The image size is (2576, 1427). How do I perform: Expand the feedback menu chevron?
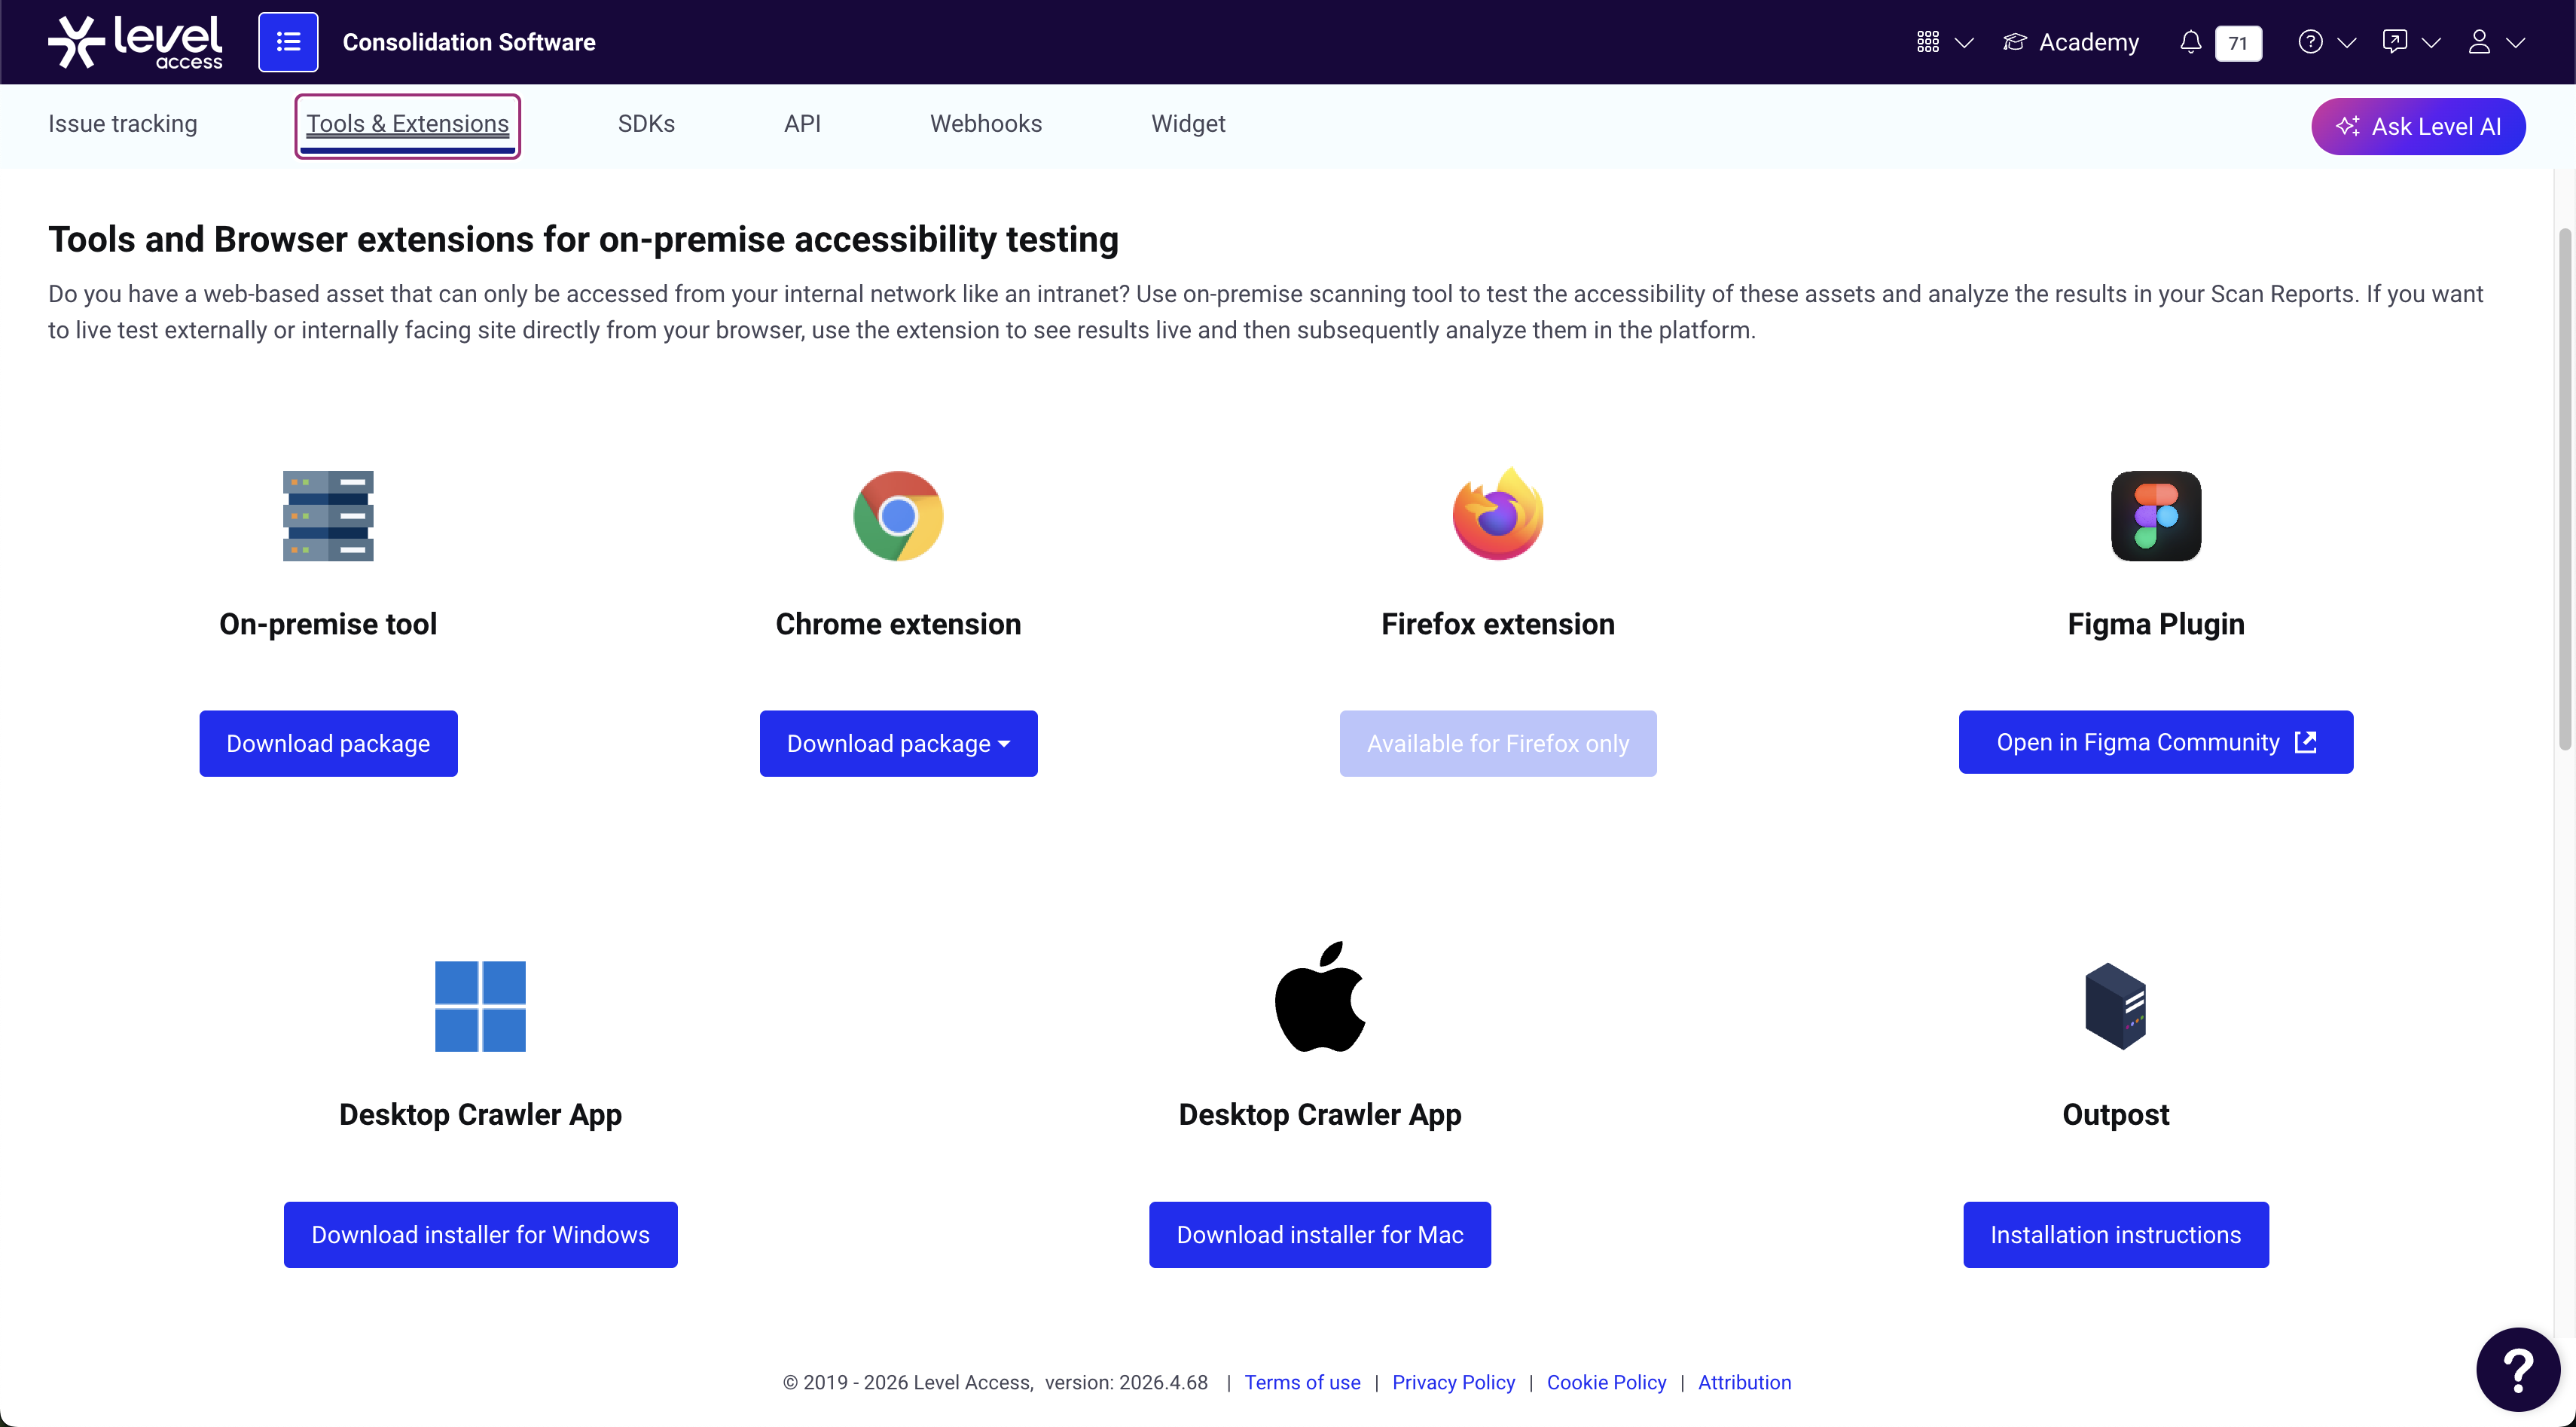[2431, 42]
